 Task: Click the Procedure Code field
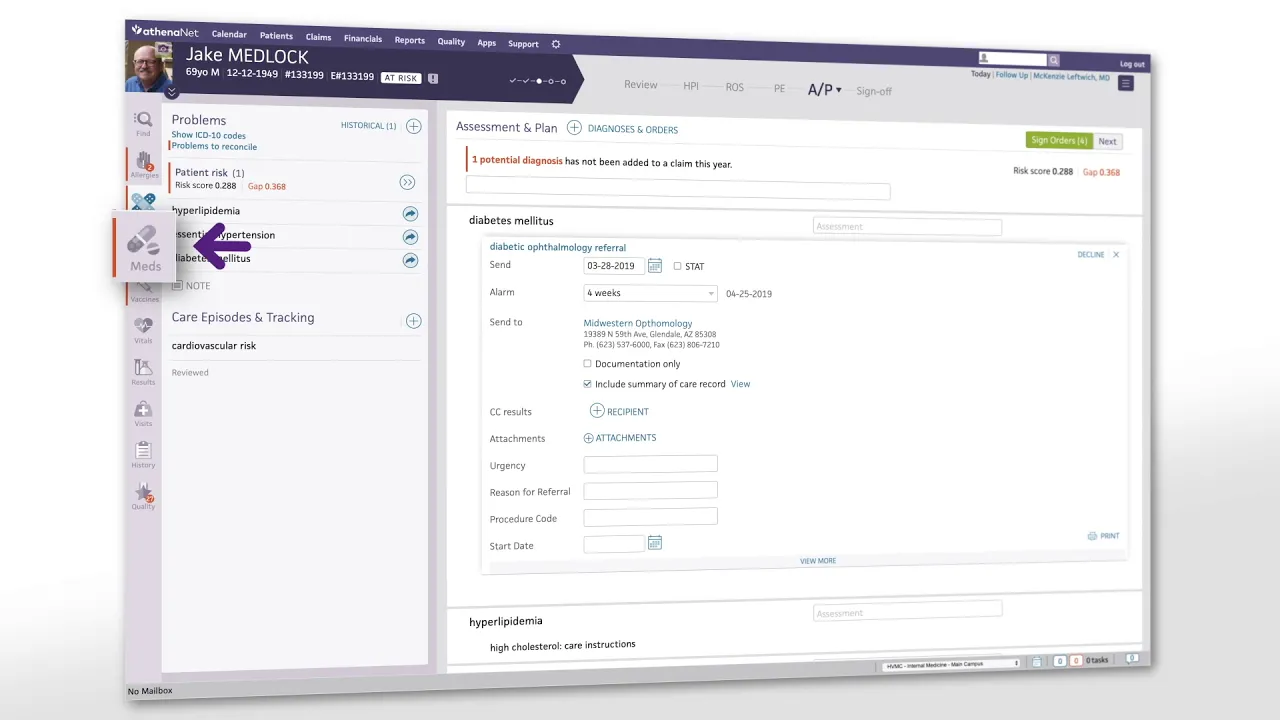[650, 517]
